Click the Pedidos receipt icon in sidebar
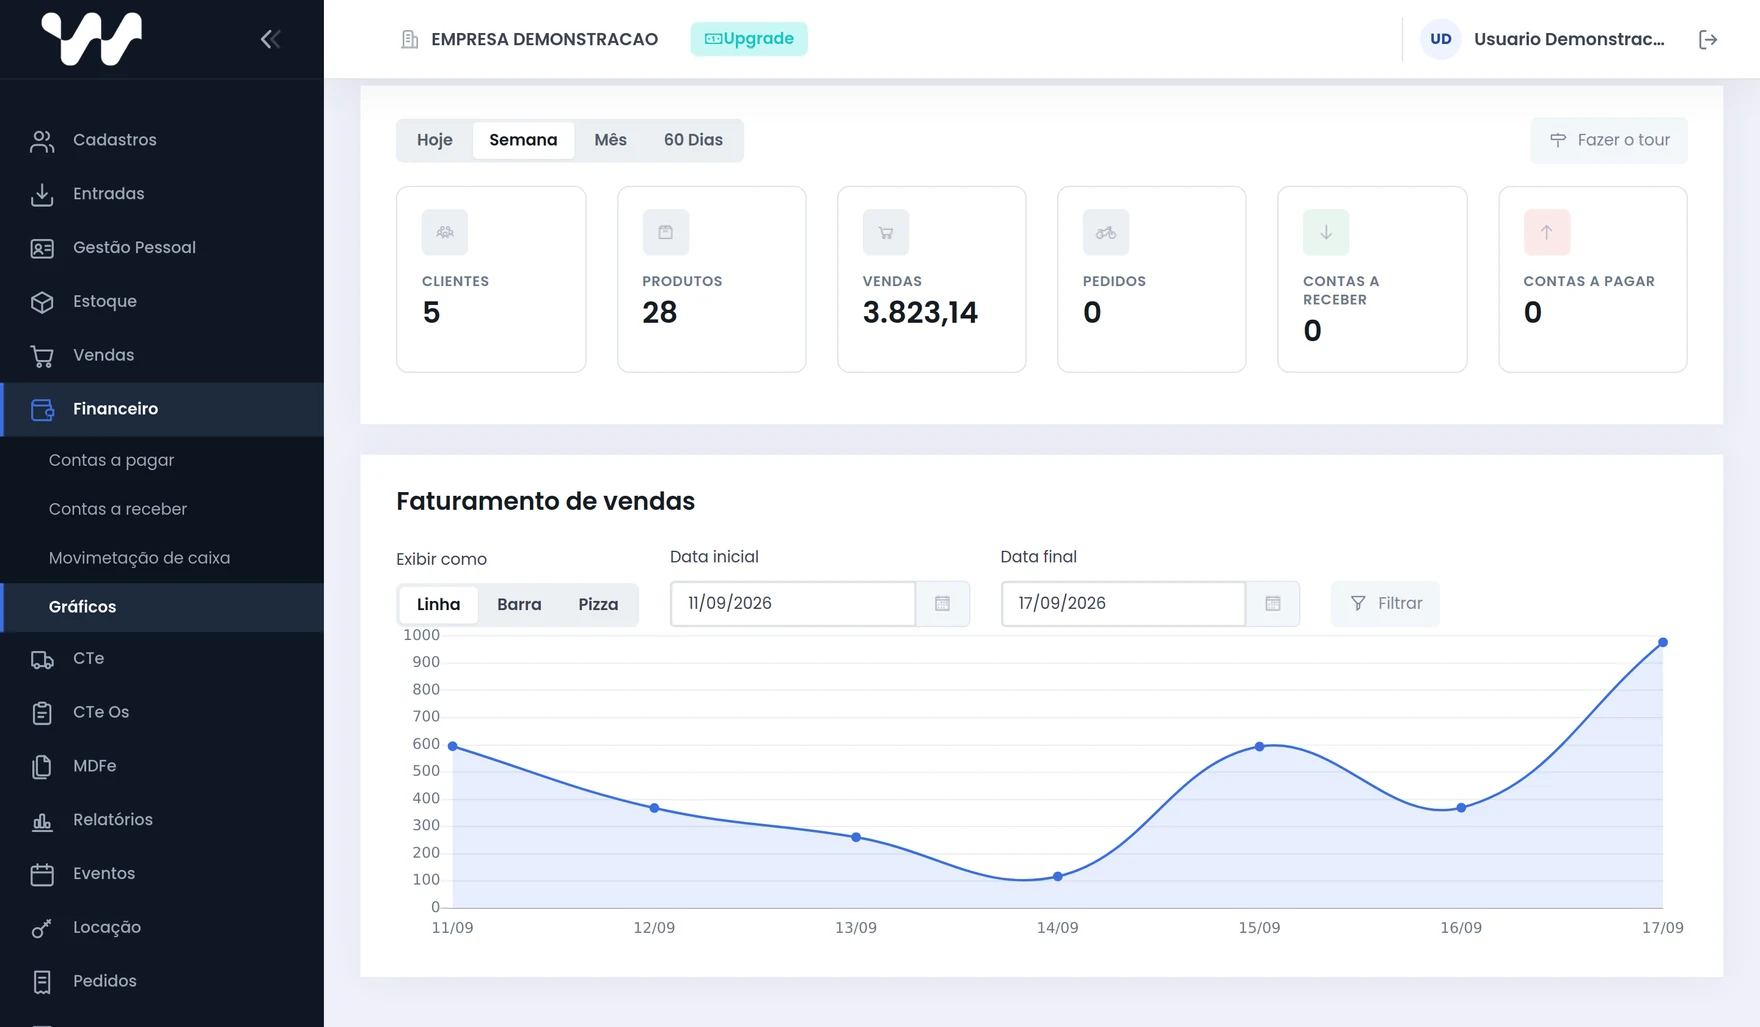Screen dimensions: 1760x1027 (42, 982)
